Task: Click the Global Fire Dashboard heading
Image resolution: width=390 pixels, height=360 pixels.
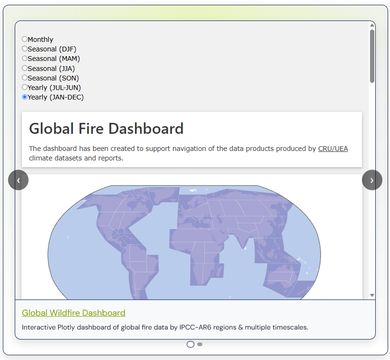Action: [106, 129]
